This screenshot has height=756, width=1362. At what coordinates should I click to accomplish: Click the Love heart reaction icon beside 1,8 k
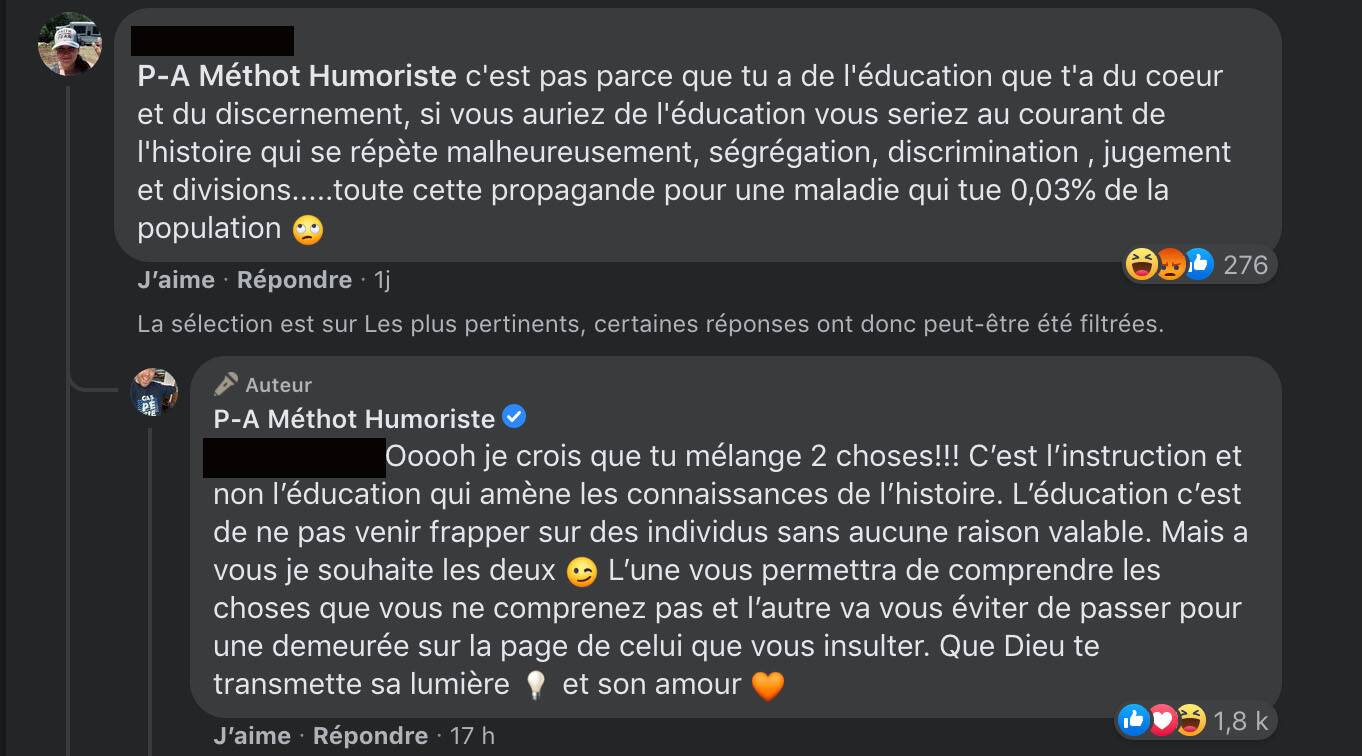tap(1162, 719)
